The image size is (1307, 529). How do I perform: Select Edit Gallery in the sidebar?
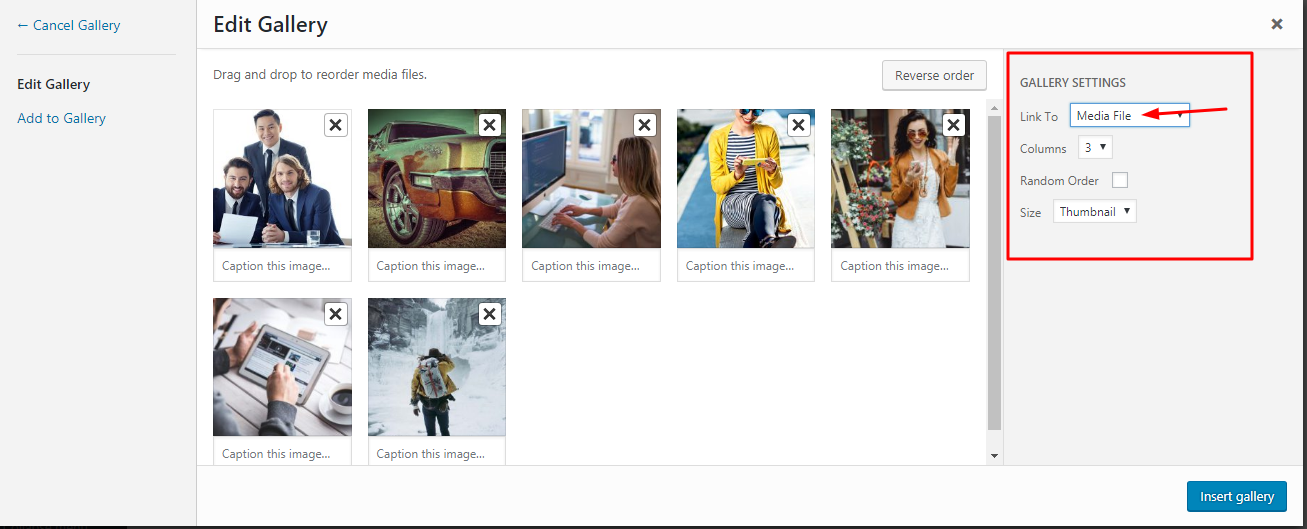click(x=53, y=85)
